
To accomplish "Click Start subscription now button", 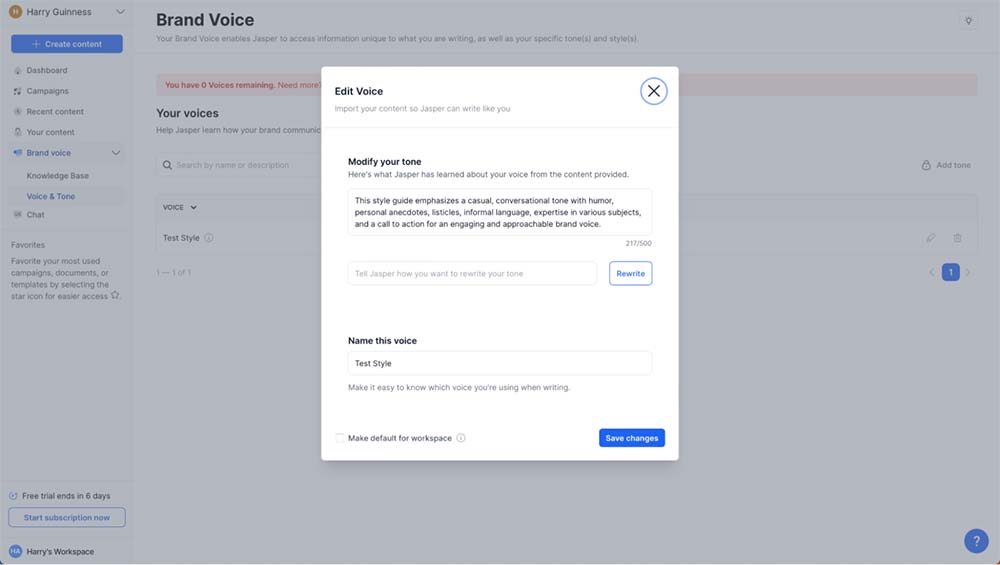I will tap(67, 517).
